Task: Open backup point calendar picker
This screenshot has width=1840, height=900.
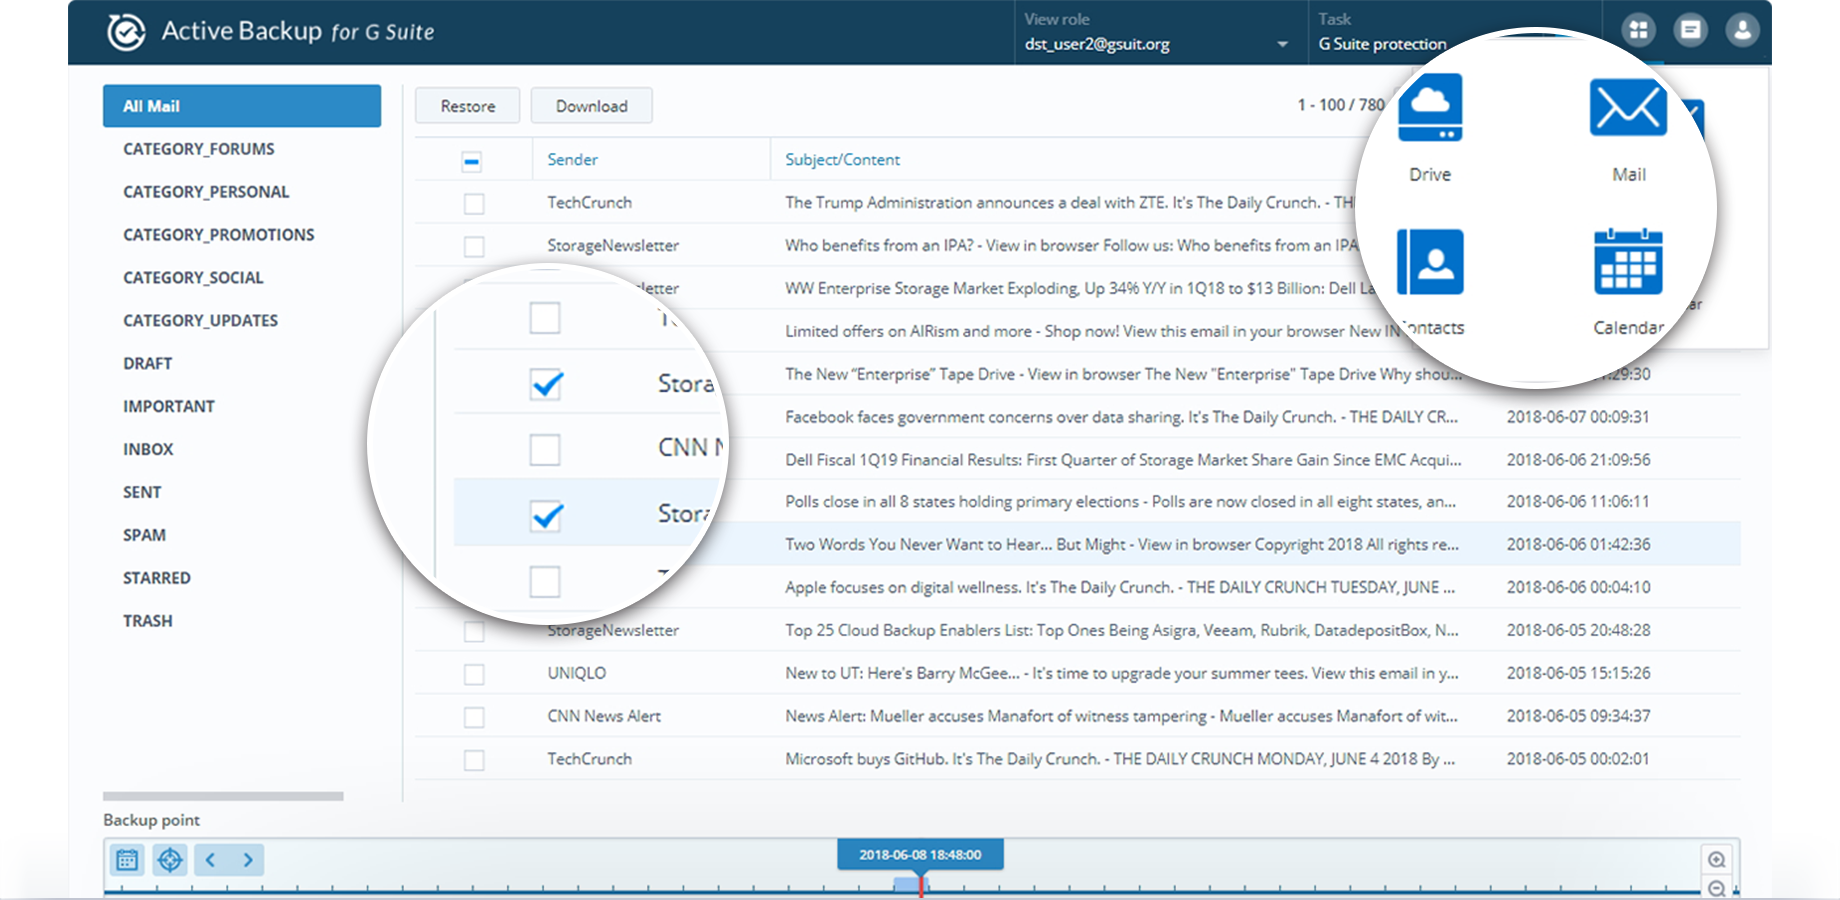Action: [x=127, y=859]
